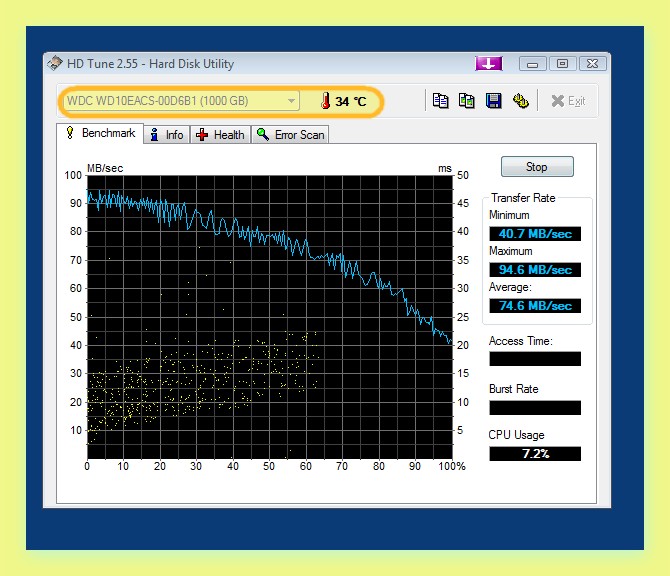This screenshot has width=670, height=576.
Task: Click the Minimum transfer rate value field
Action: coord(535,234)
